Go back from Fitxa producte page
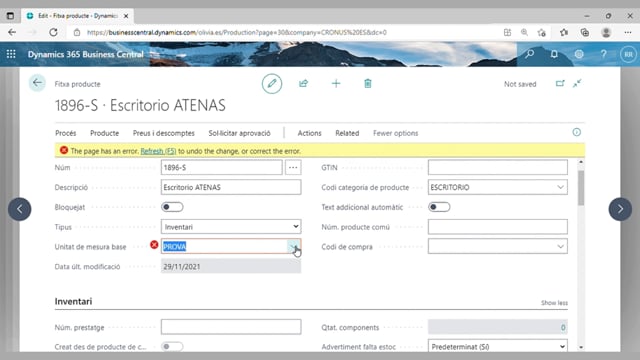This screenshot has height=360, width=640. point(37,83)
